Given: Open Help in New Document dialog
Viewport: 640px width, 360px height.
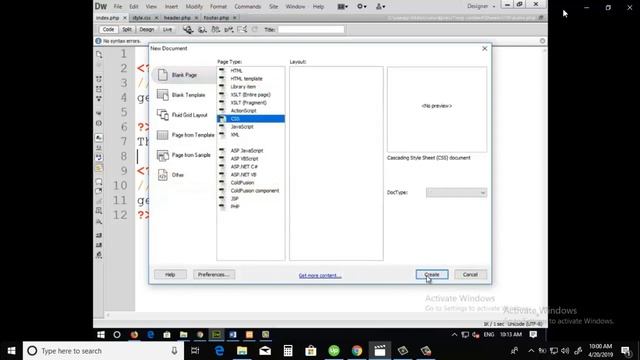Looking at the screenshot, I should pyautogui.click(x=170, y=274).
